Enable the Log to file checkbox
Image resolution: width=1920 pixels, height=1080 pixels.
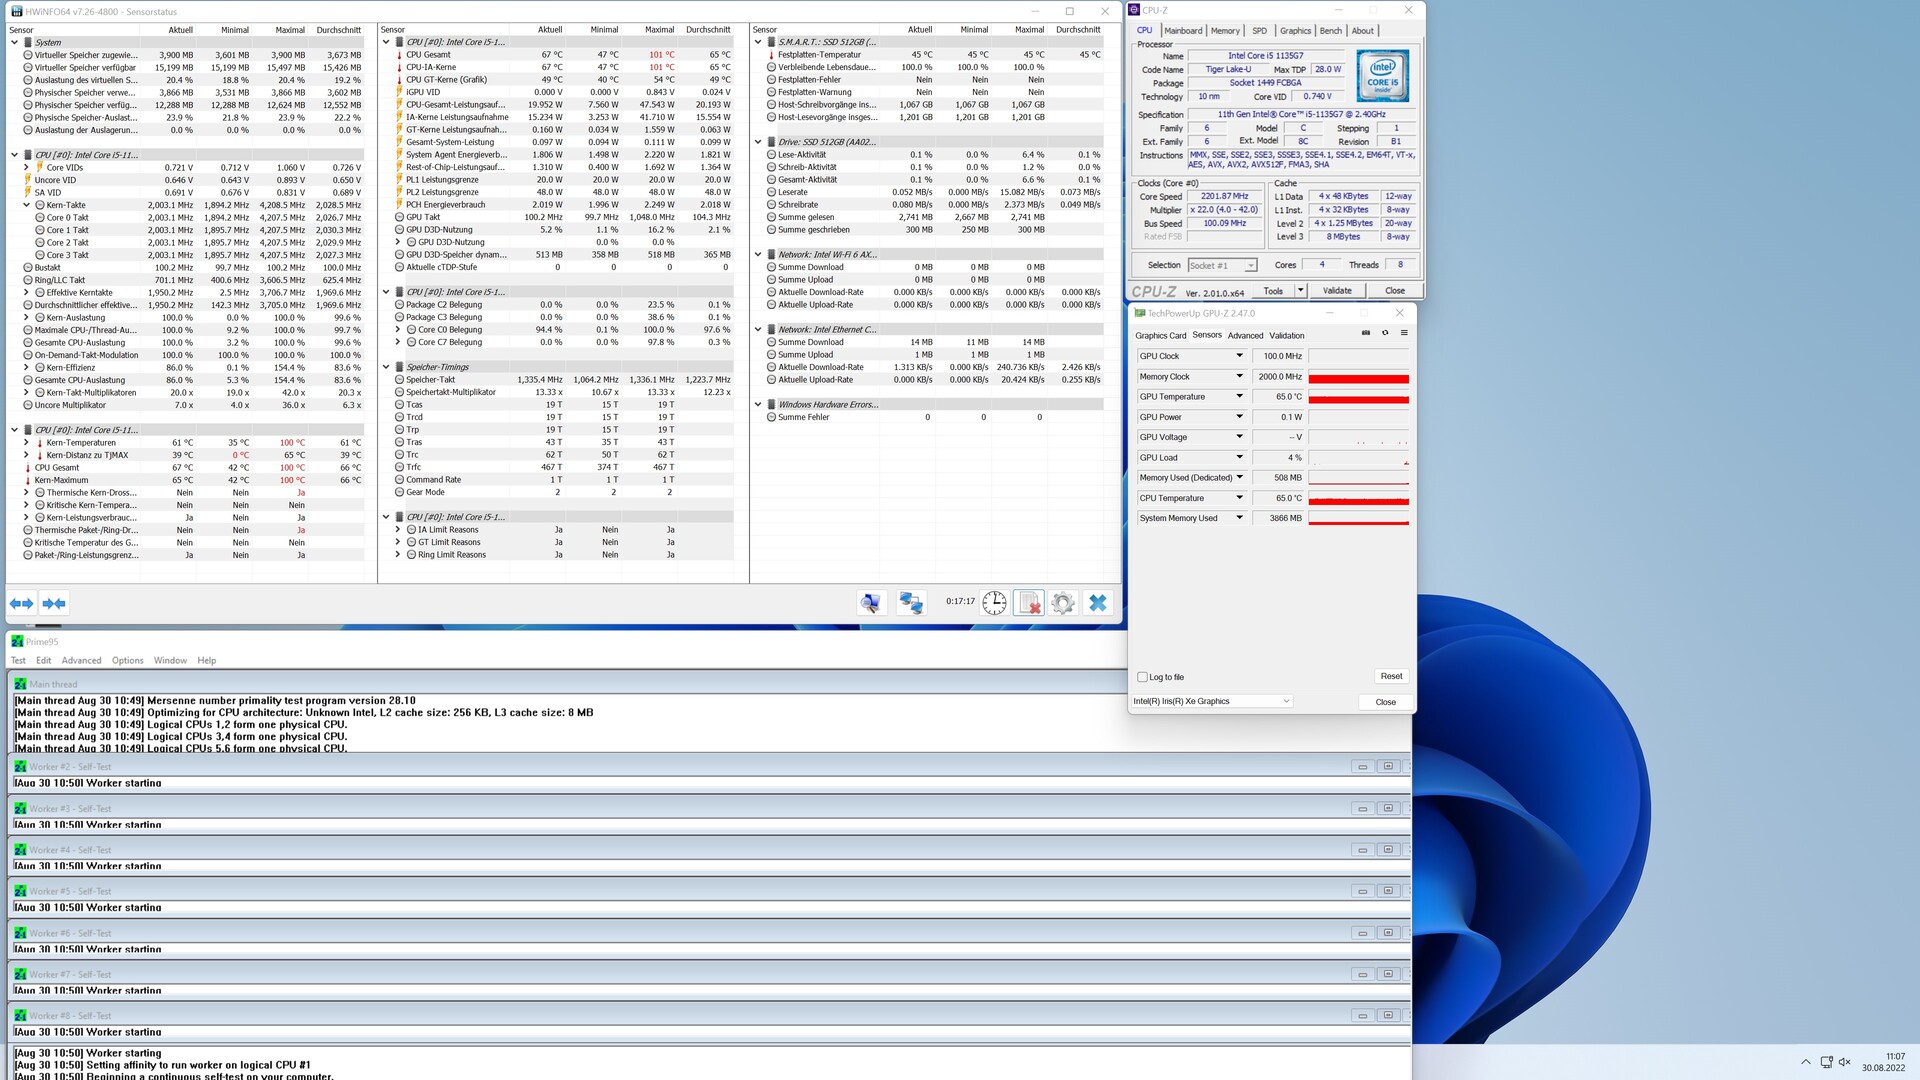click(1143, 677)
